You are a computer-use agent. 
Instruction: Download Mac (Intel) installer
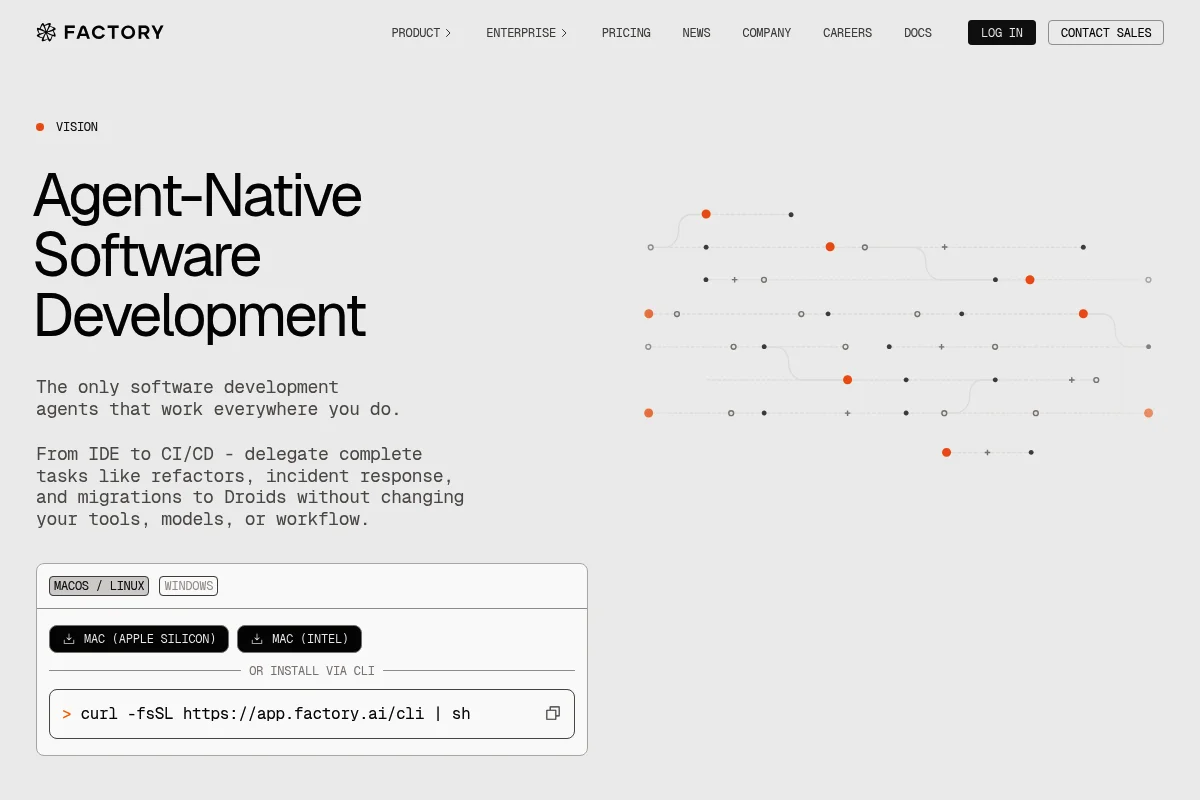[x=299, y=639]
